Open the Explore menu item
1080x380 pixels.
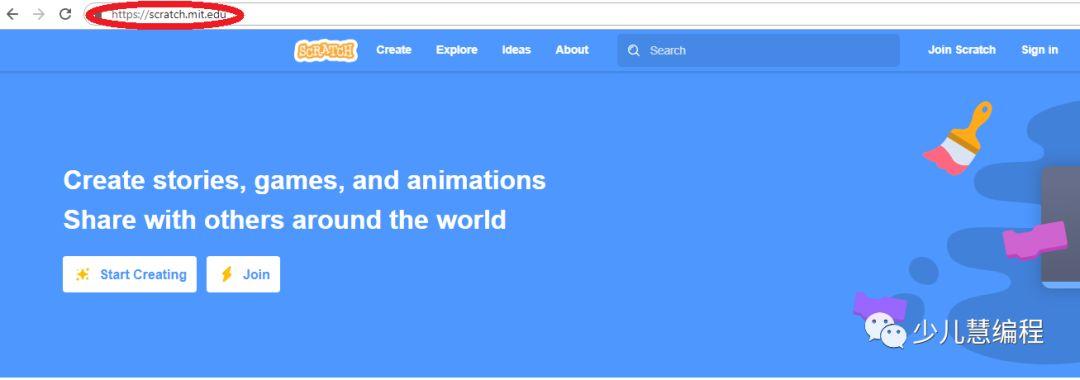tap(457, 50)
